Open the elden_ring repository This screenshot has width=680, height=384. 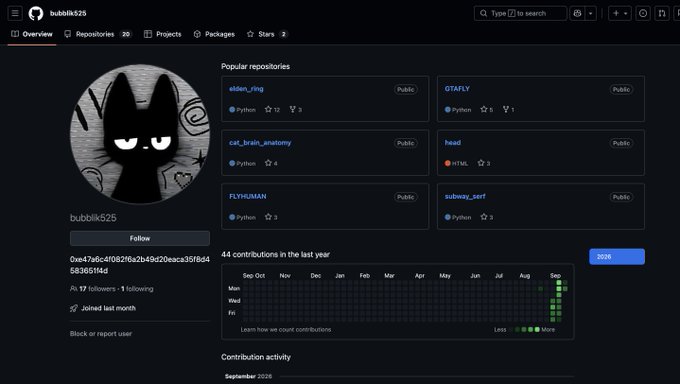click(246, 89)
